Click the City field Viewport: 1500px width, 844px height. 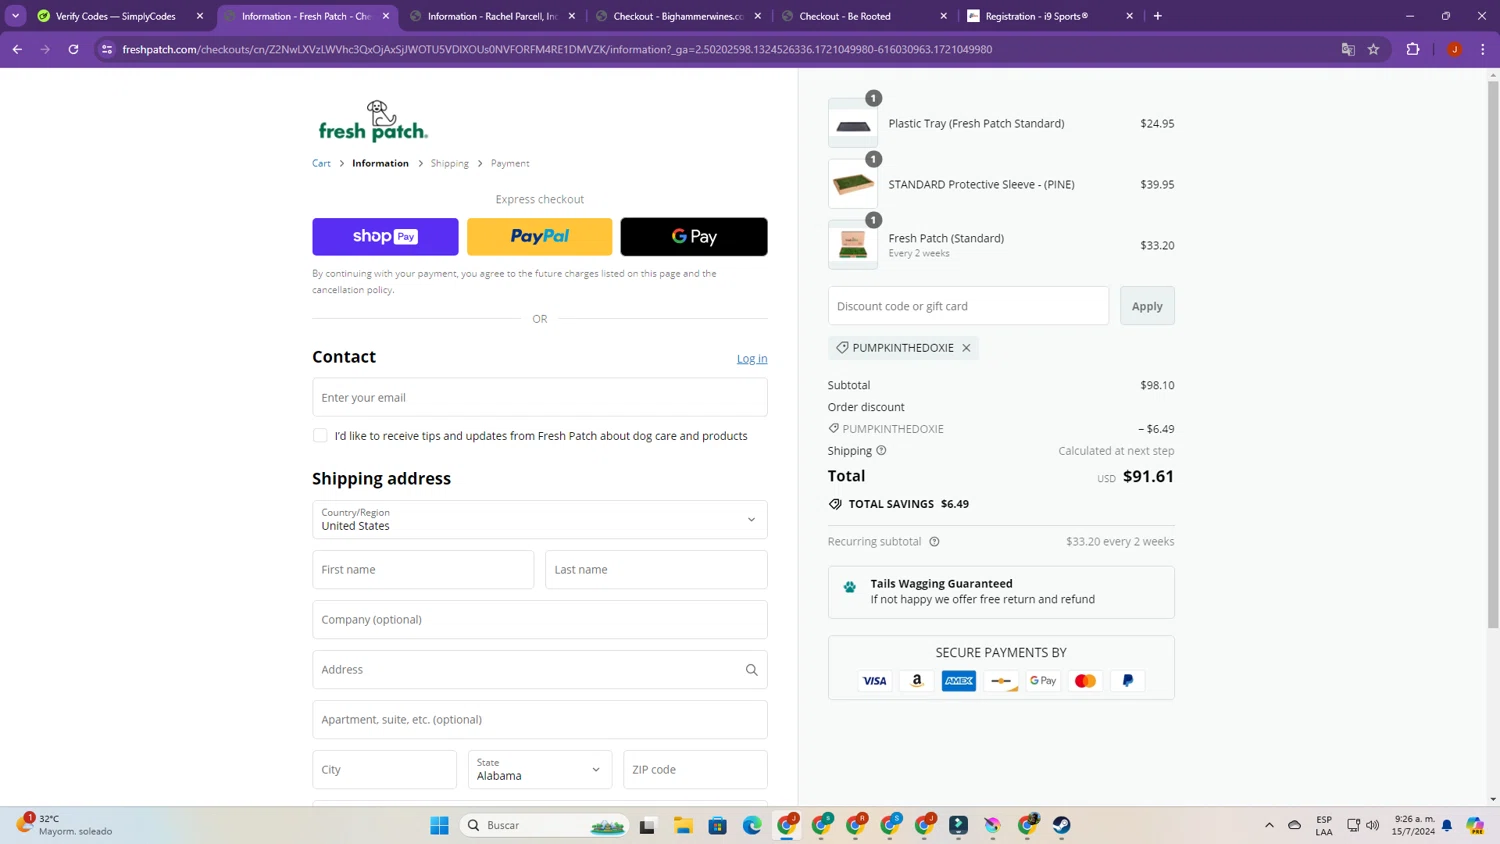[385, 770]
